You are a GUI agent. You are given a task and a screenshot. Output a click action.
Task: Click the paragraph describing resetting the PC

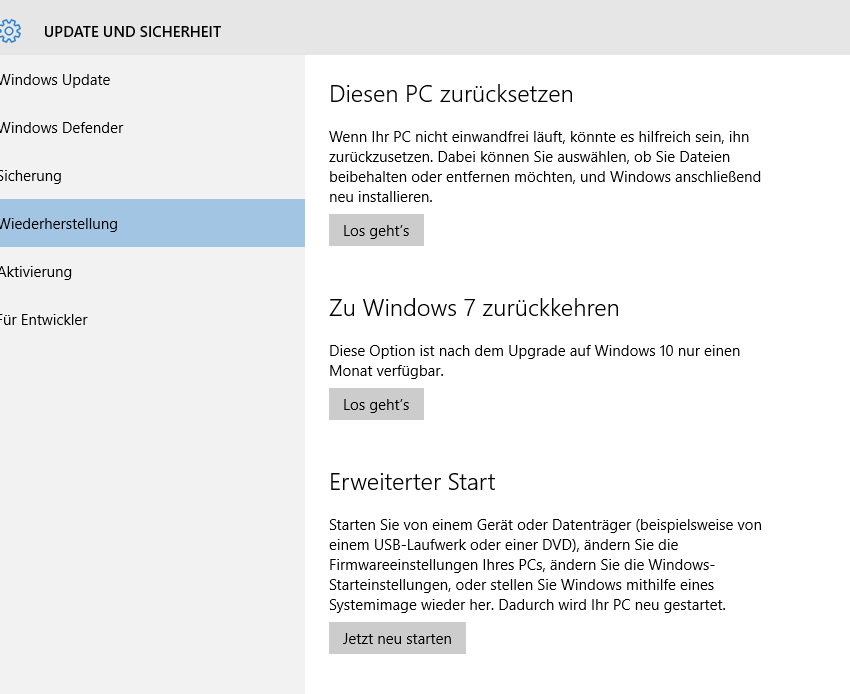pos(545,166)
